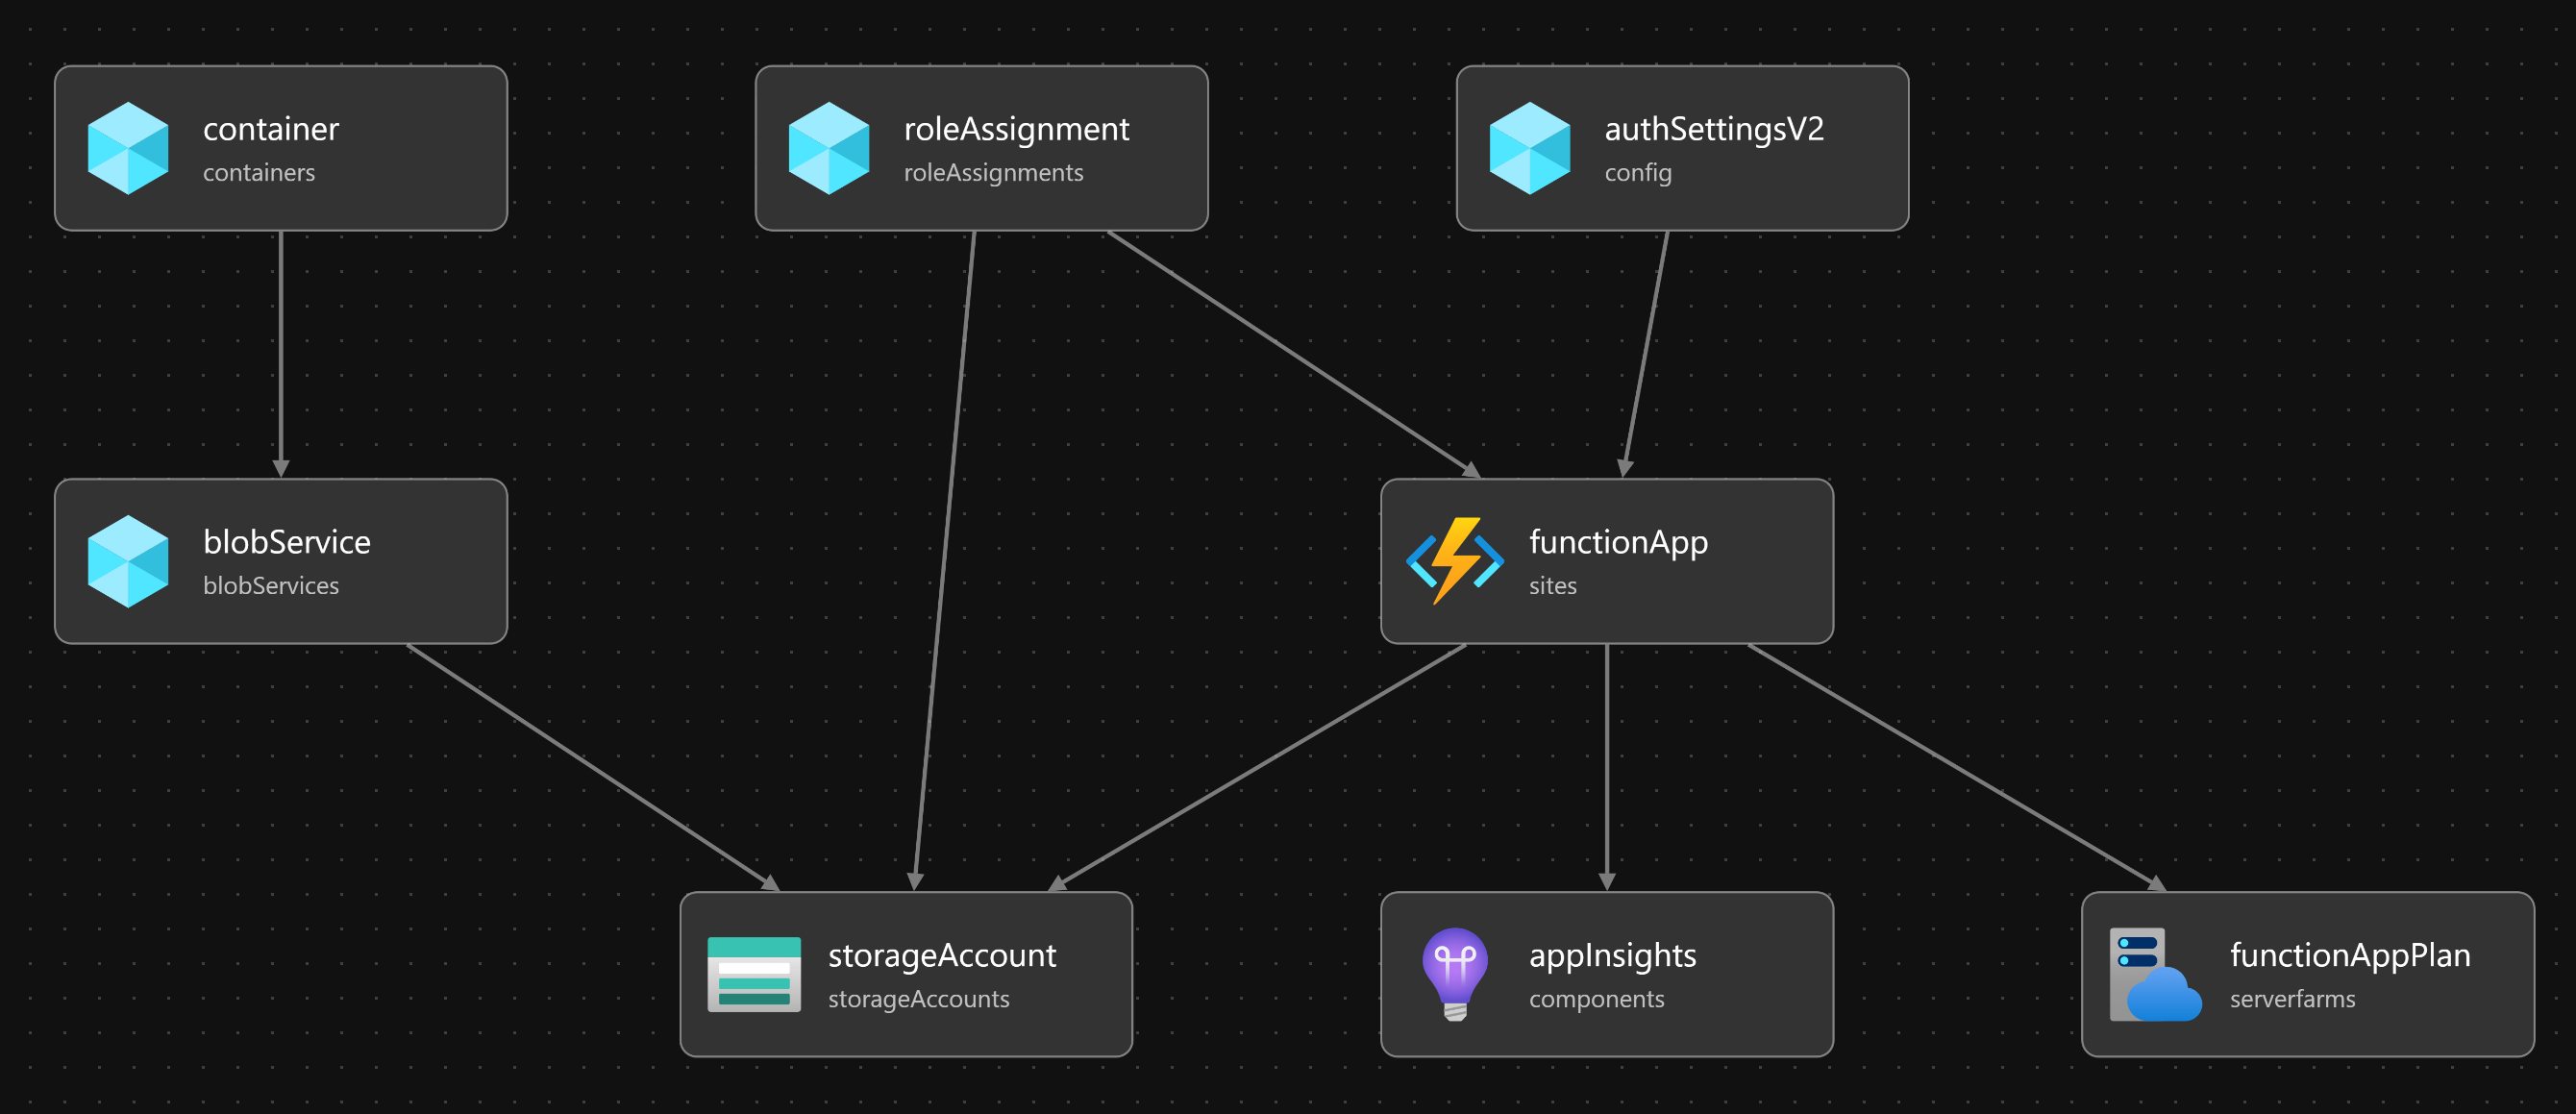Select the functionAppPlan node label

(x=2349, y=955)
